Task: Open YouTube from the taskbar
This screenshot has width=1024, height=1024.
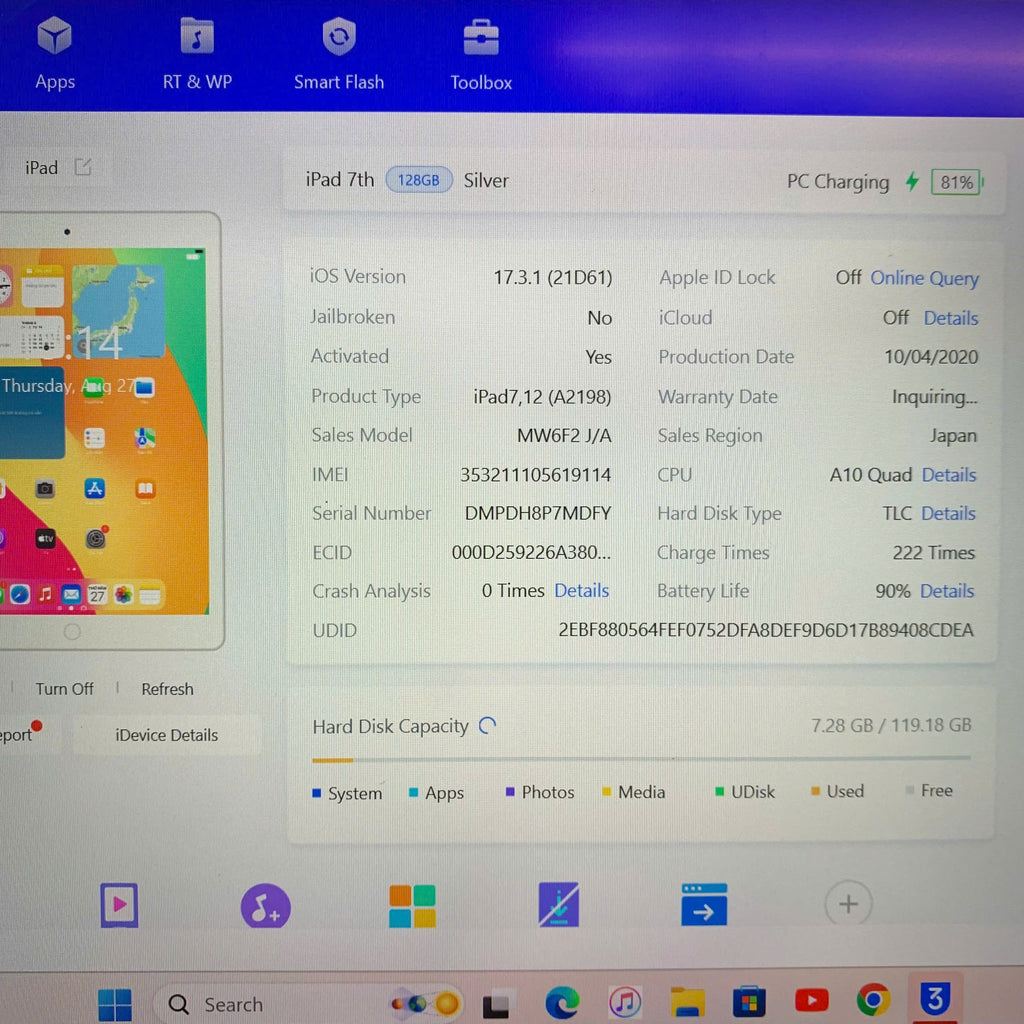Action: point(811,1000)
